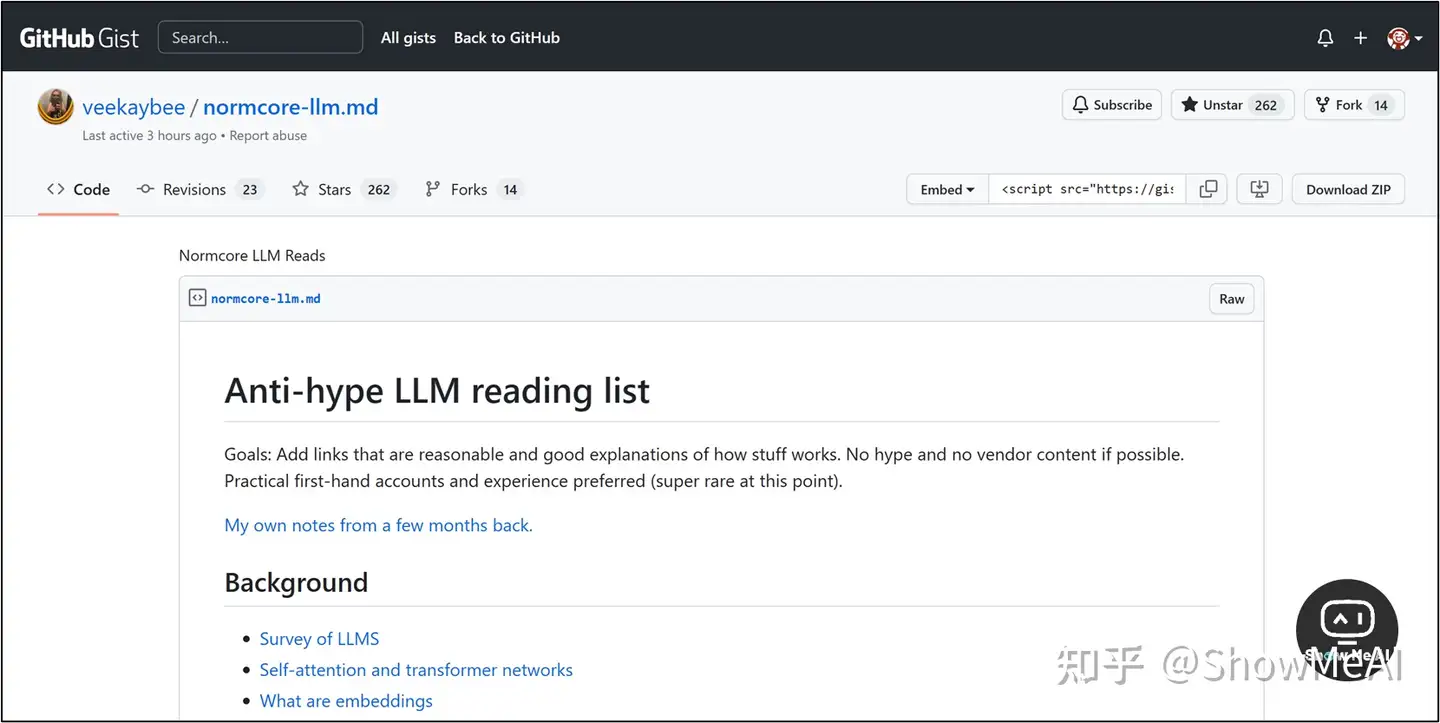
Task: Click the fork count 14 badge
Action: point(1381,105)
